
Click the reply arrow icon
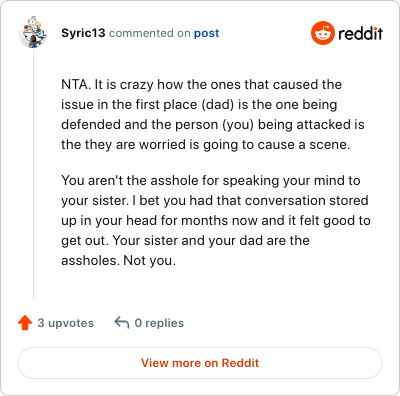click(x=122, y=323)
